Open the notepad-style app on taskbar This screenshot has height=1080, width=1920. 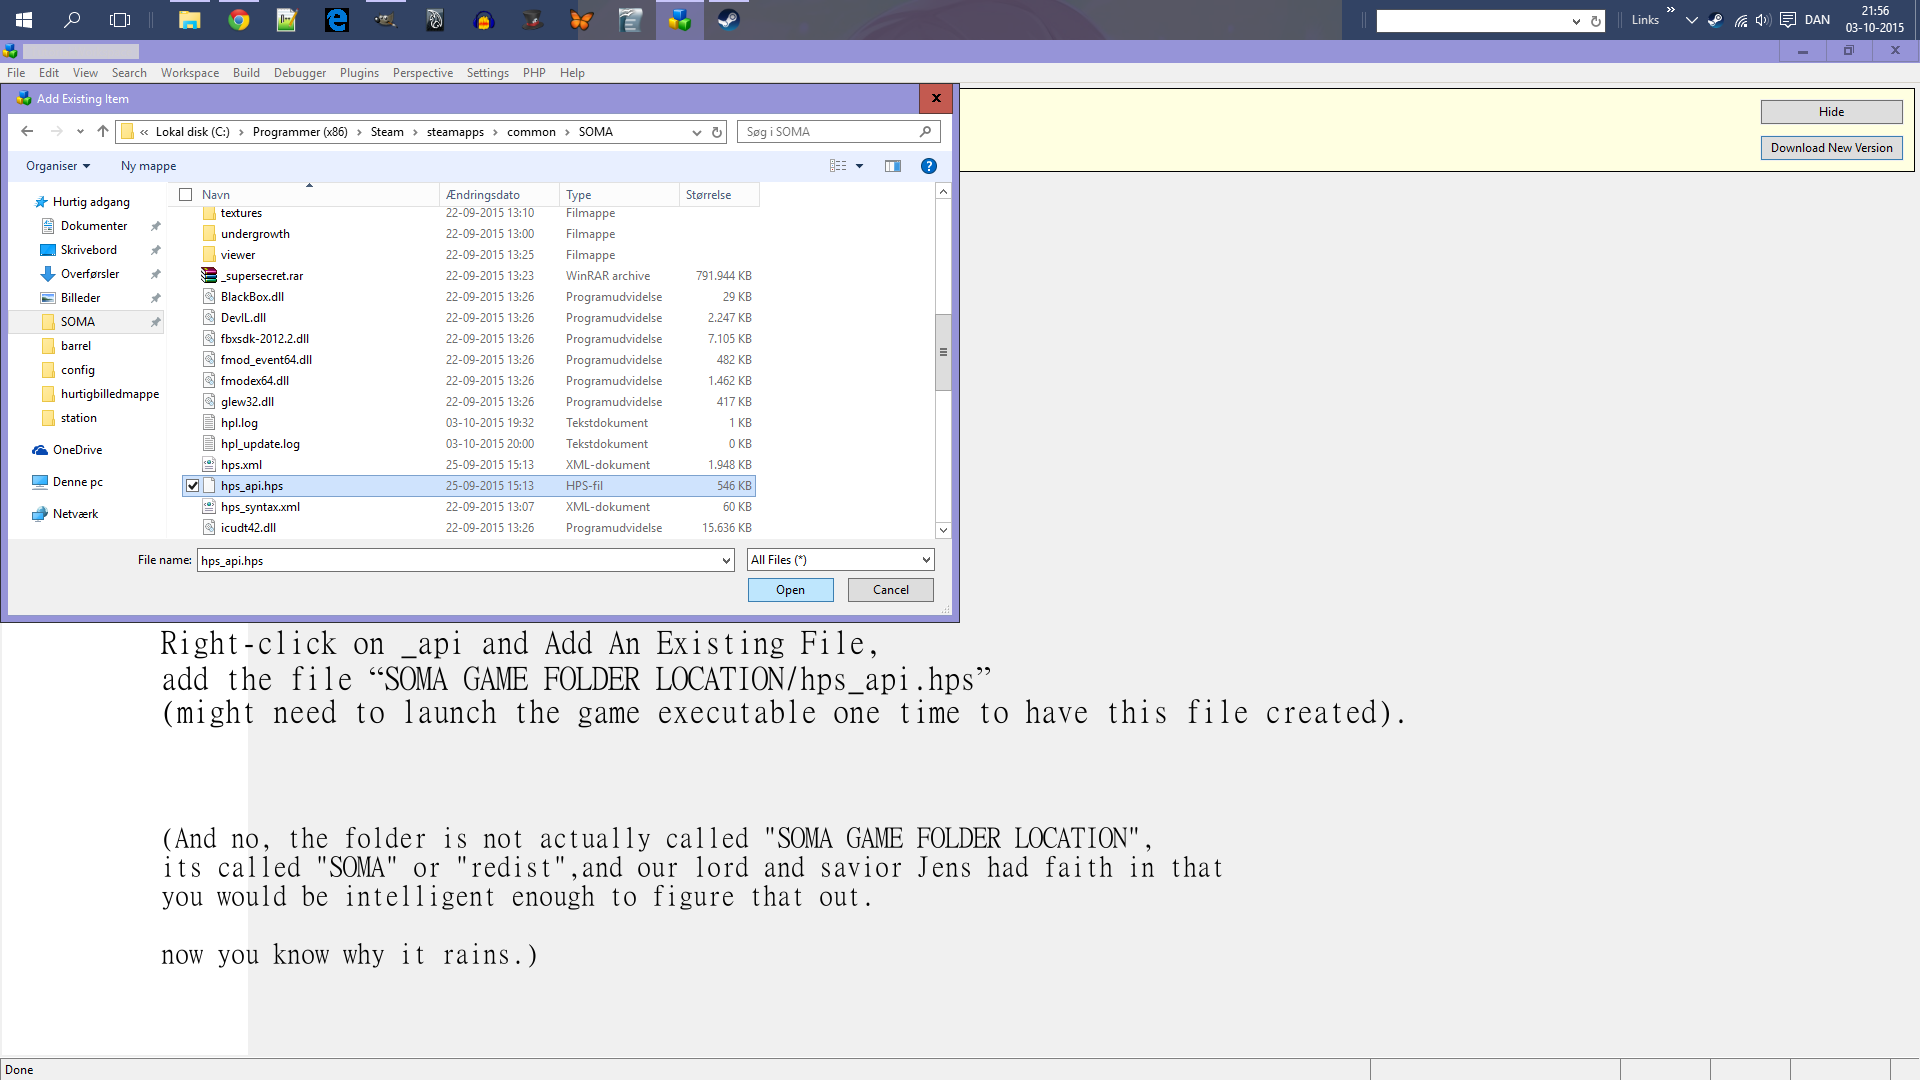(x=287, y=20)
